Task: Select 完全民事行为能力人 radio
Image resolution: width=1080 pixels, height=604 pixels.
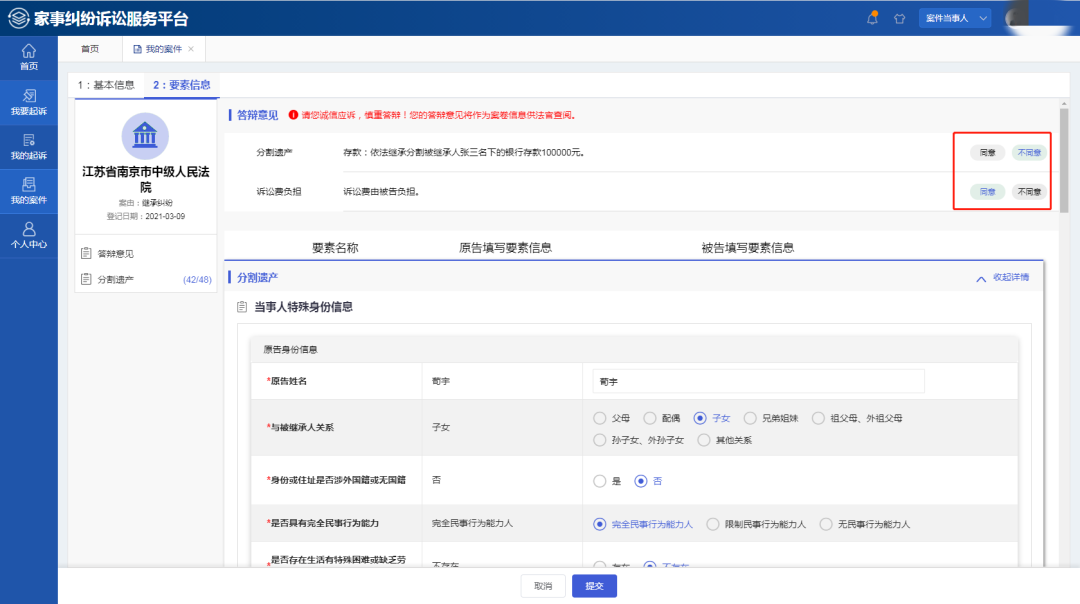Action: pos(600,524)
